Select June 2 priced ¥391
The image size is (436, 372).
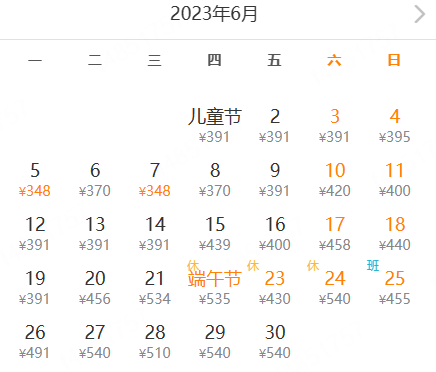[275, 126]
